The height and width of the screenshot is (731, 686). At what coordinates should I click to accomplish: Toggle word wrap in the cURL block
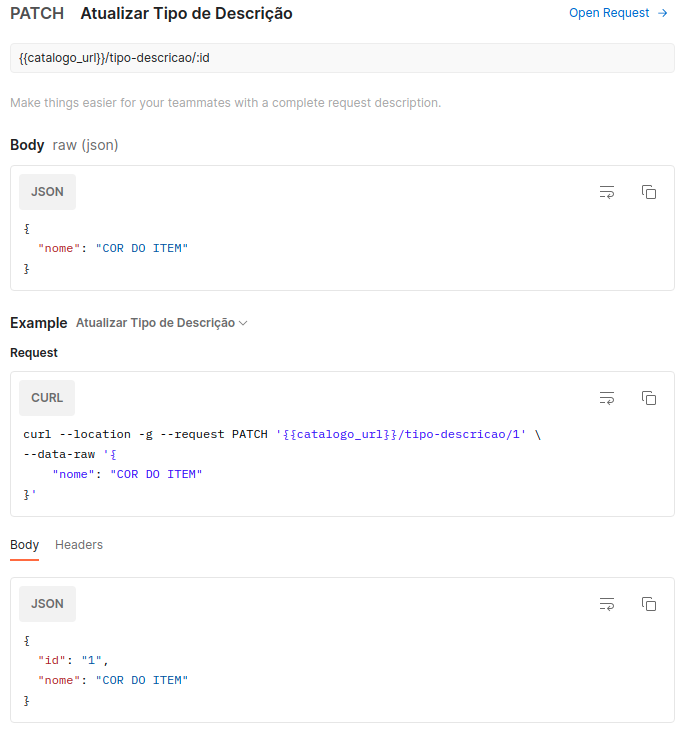coord(607,398)
